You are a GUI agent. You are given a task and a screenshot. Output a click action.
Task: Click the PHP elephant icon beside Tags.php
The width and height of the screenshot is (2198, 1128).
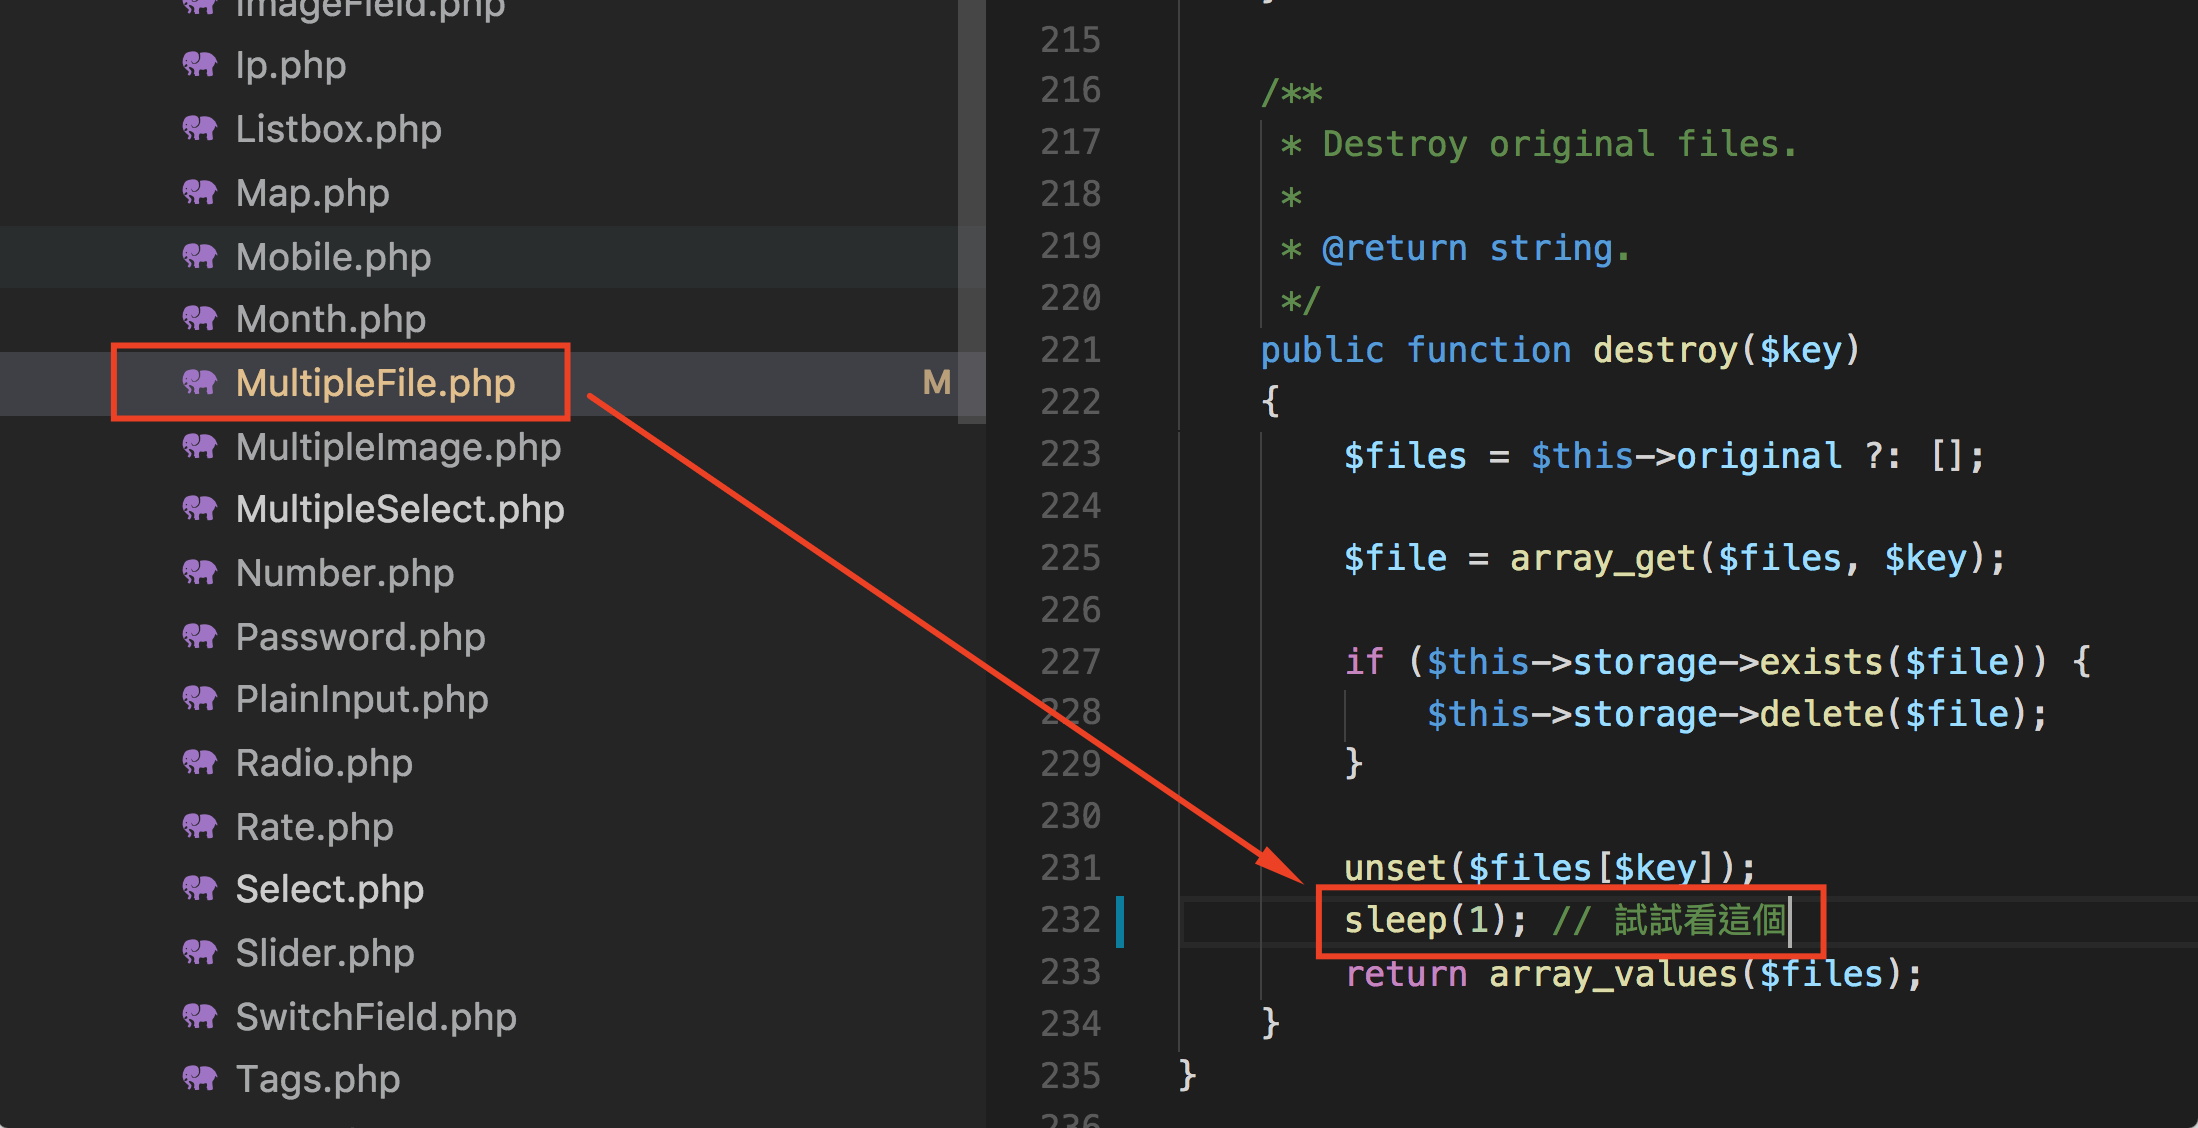click(200, 1079)
